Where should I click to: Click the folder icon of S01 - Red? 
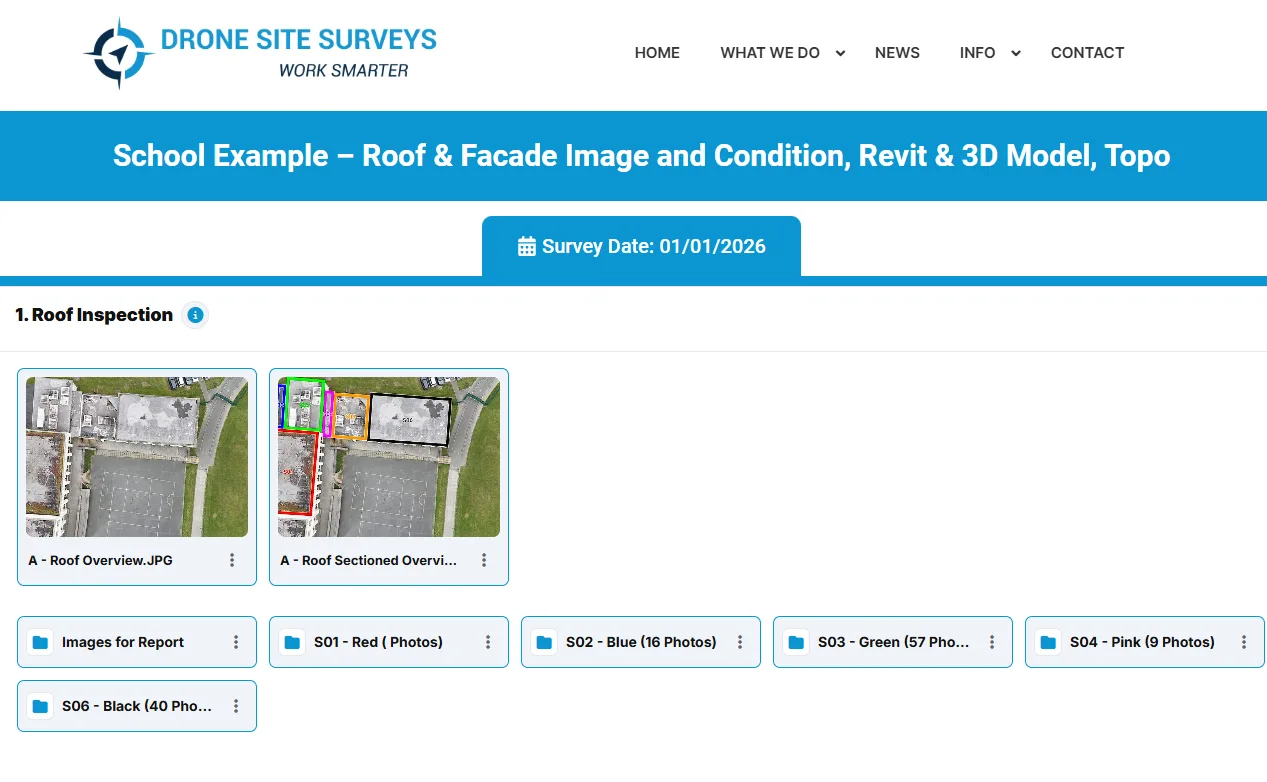tap(292, 642)
